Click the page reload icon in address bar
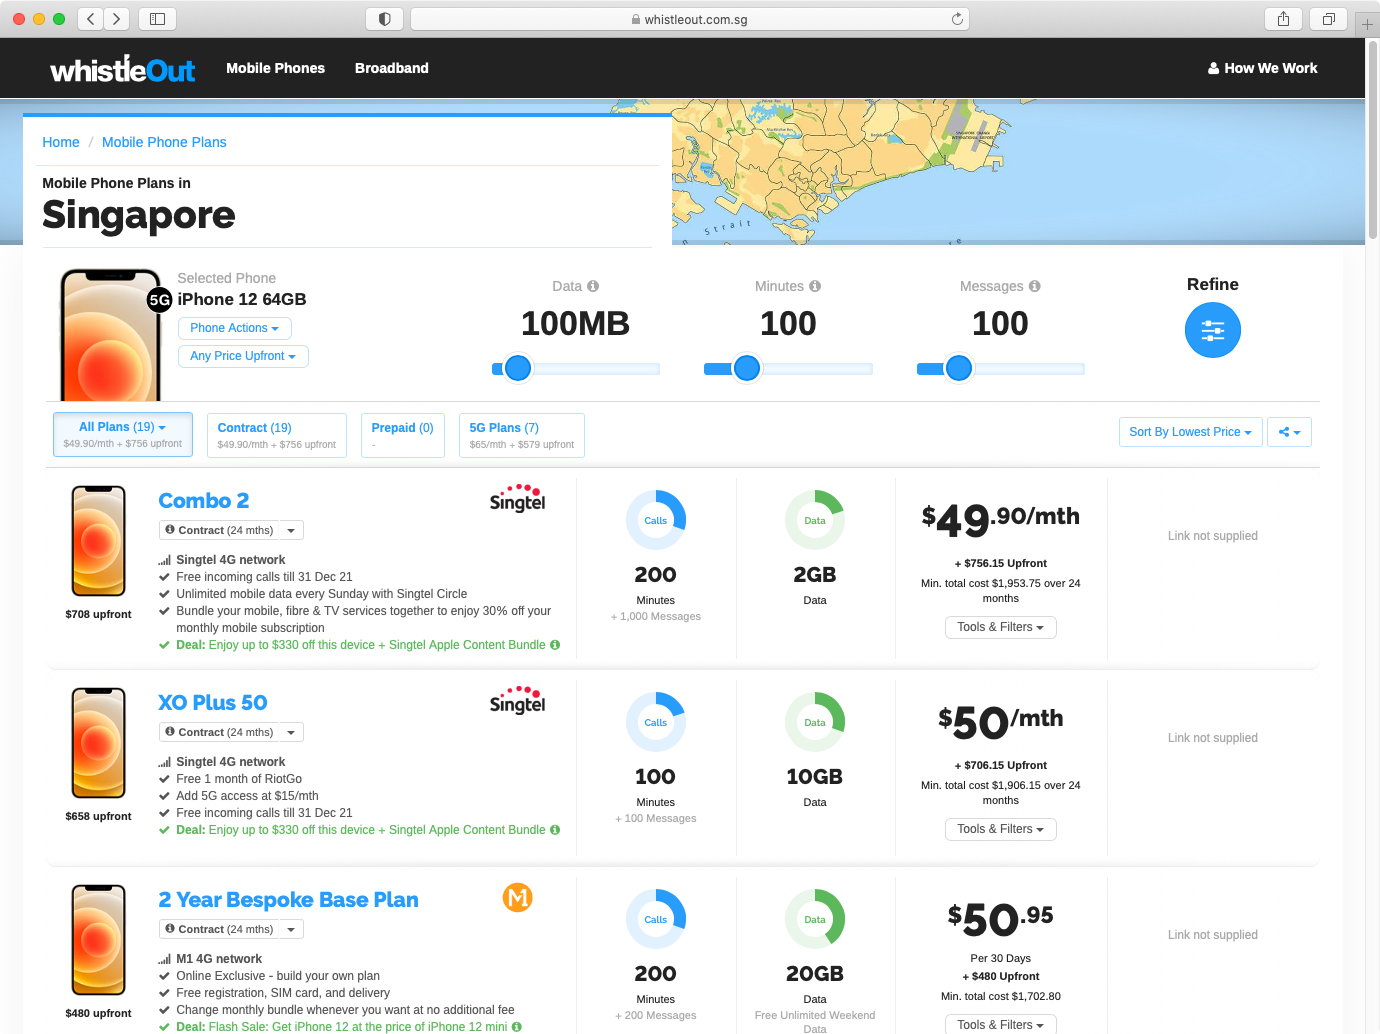 [x=957, y=19]
